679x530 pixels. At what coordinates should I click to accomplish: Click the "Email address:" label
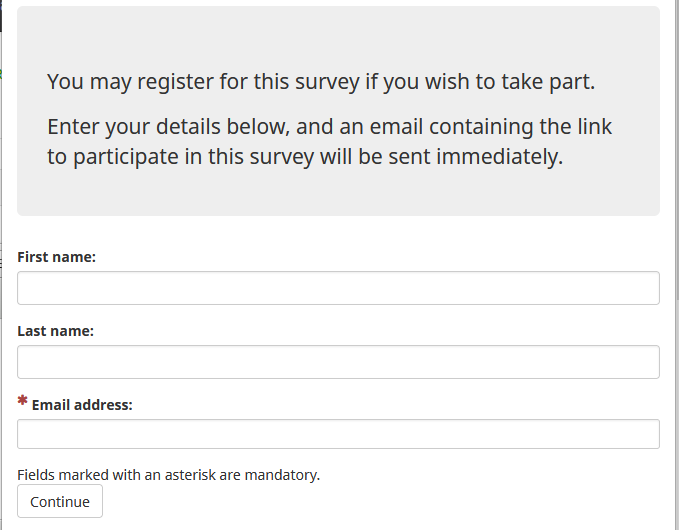82,405
